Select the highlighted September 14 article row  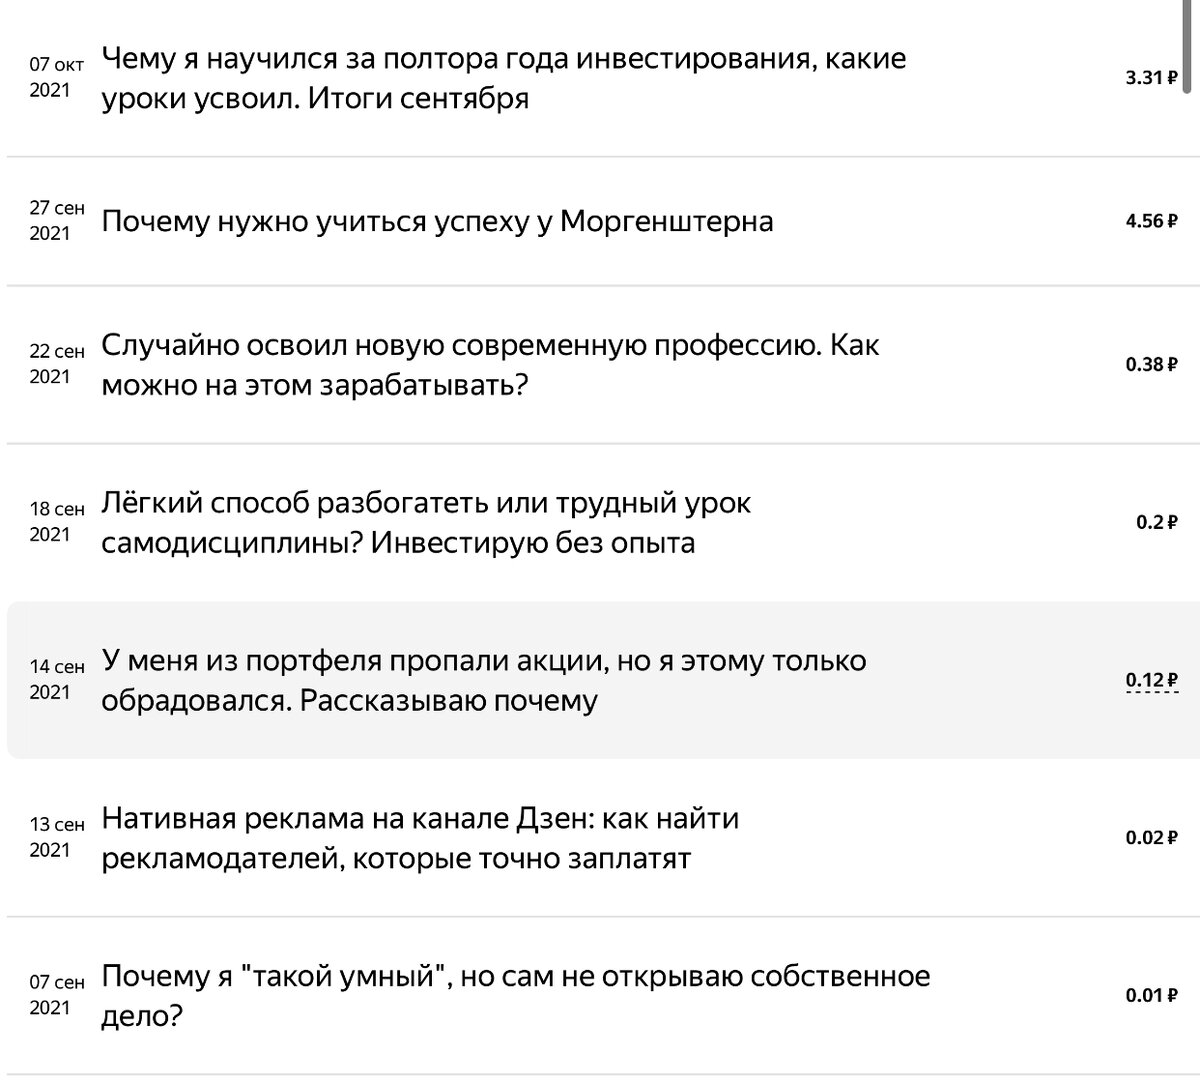[x=600, y=678]
